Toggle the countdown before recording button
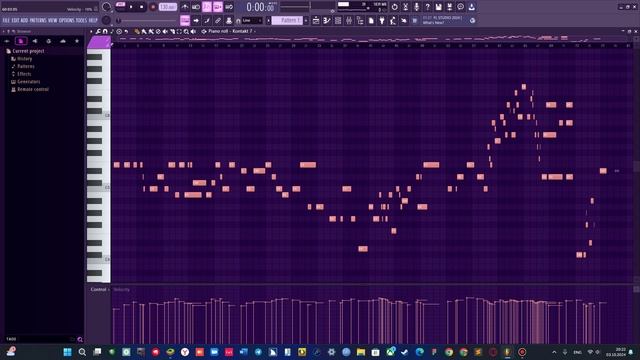Viewport: 640px width, 360px height. [x=207, y=7]
